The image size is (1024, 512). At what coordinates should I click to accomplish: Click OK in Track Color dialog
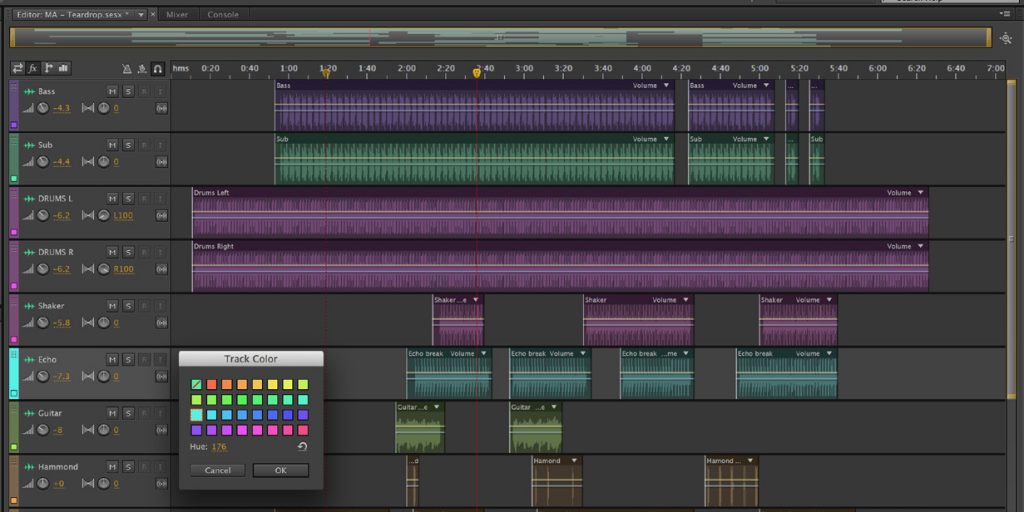[280, 470]
